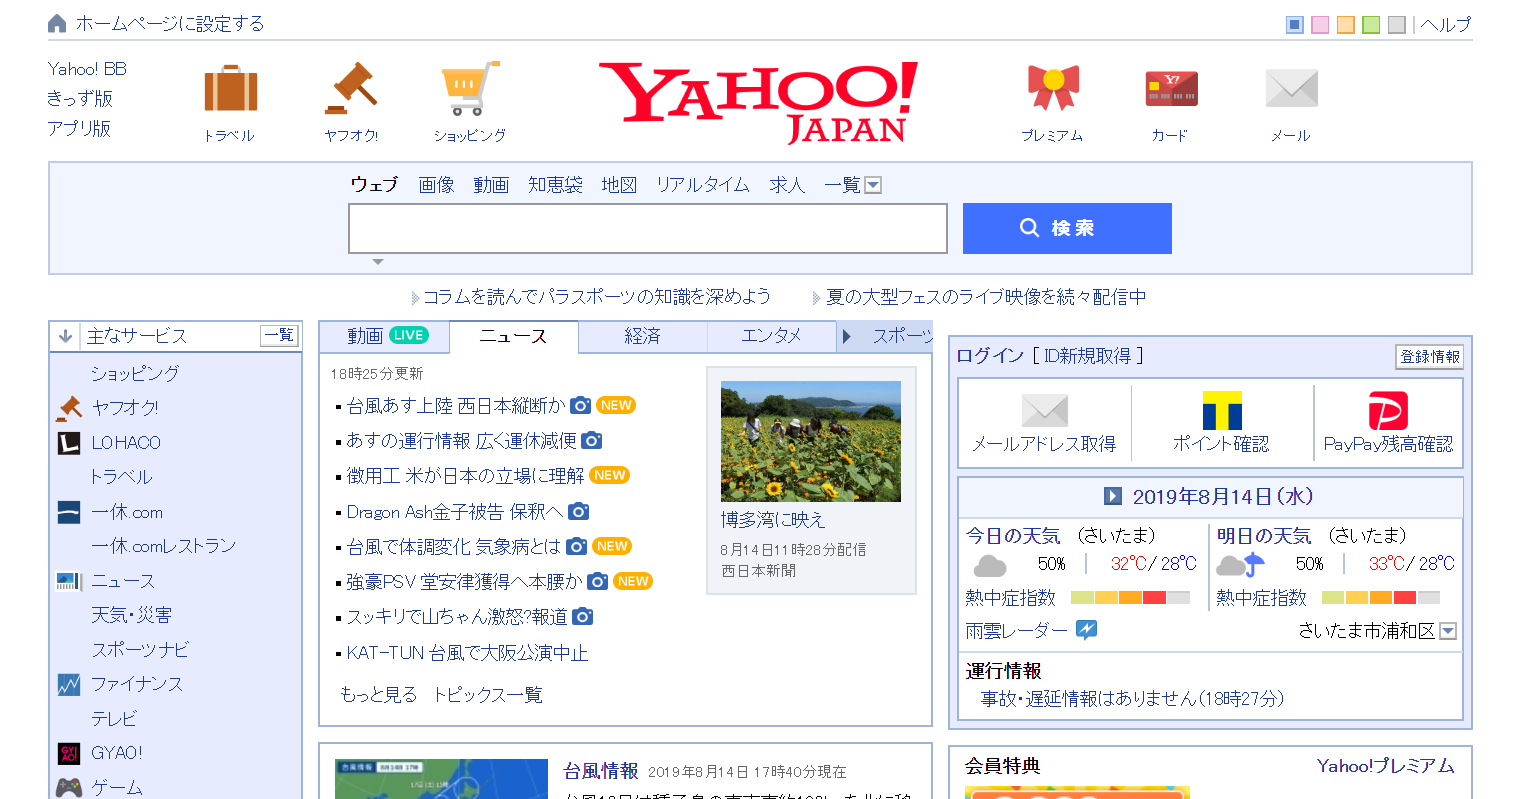Click the ログイン link
Image resolution: width=1531 pixels, height=799 pixels.
[990, 356]
